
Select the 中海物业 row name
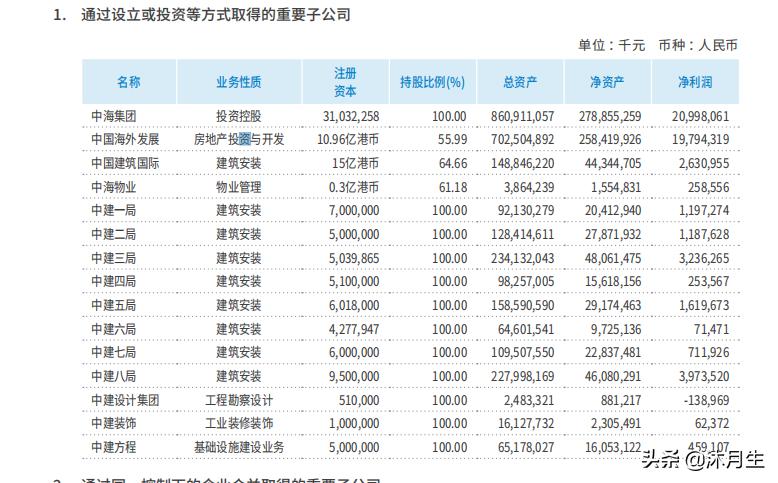pyautogui.click(x=114, y=187)
